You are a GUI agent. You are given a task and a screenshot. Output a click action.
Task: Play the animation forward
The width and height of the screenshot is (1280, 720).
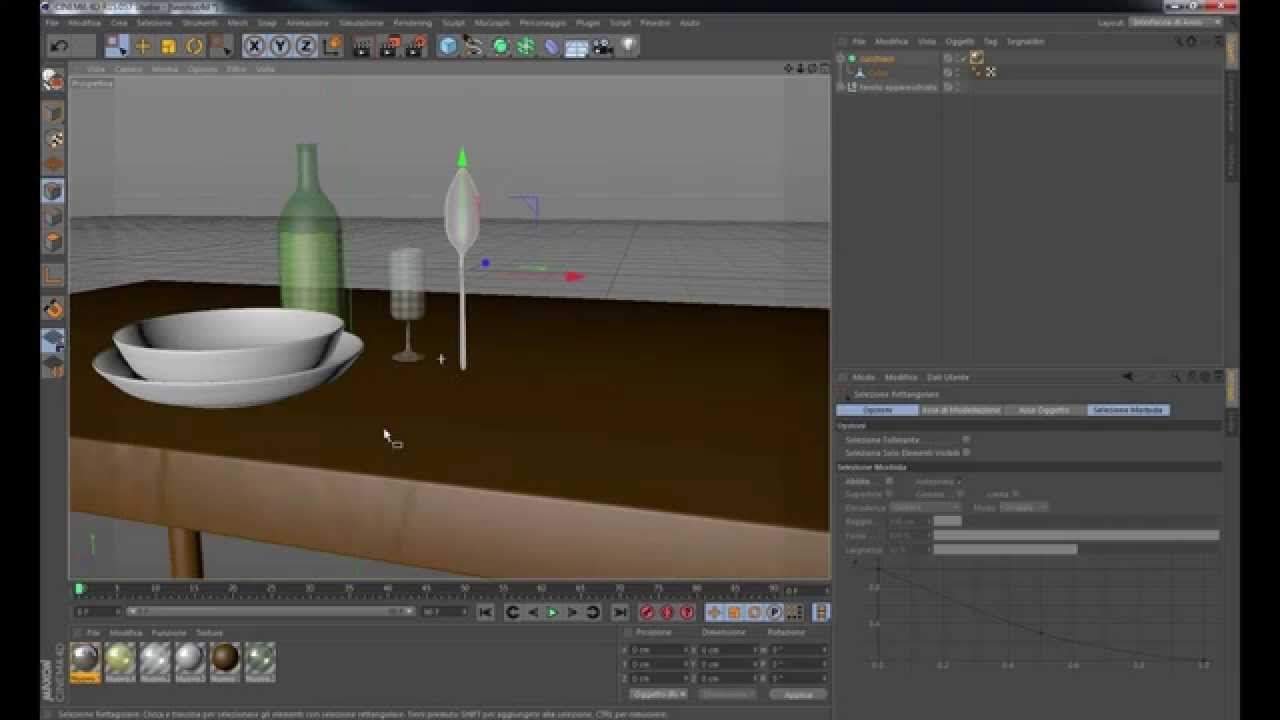point(552,612)
